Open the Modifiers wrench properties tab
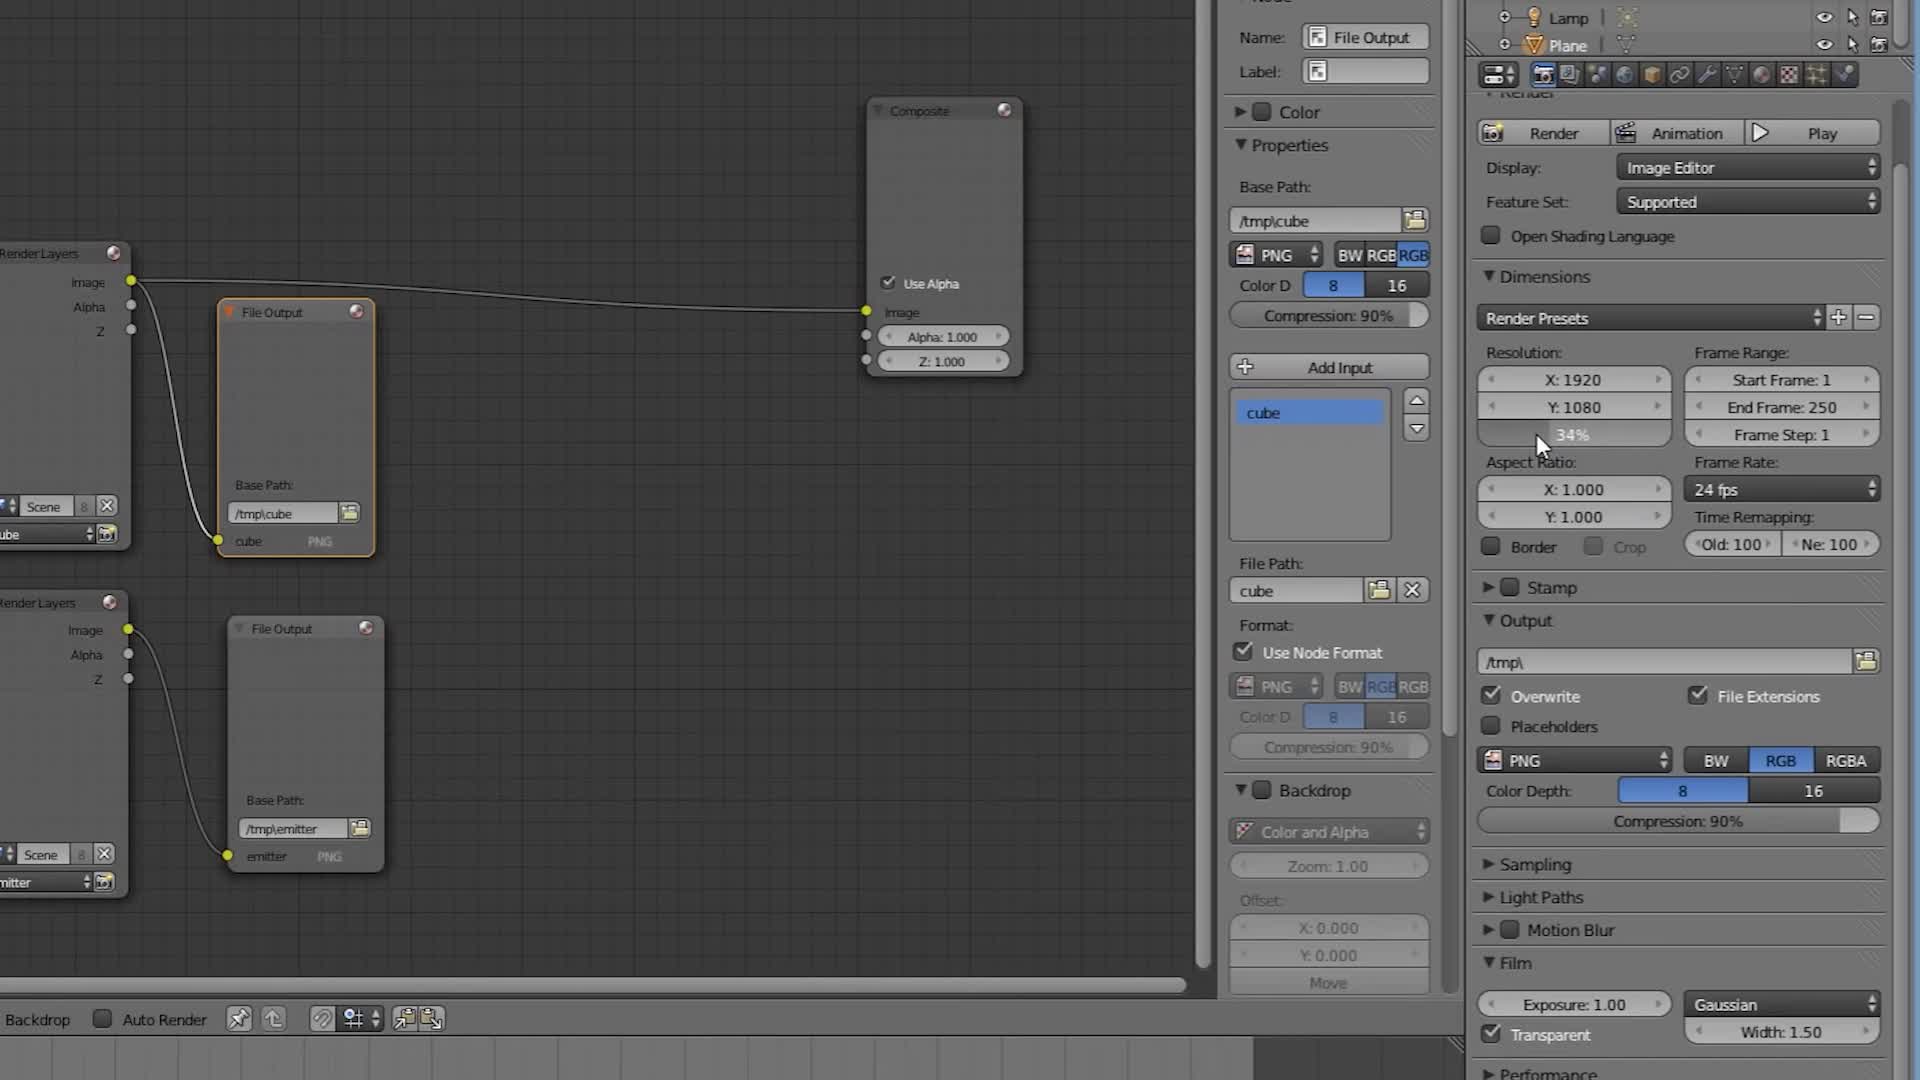The image size is (1920, 1080). pyautogui.click(x=1707, y=74)
